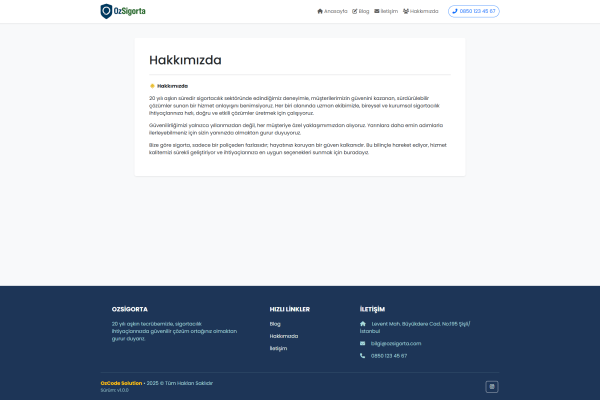Click the footer phone icon
The image size is (600, 400).
363,355
